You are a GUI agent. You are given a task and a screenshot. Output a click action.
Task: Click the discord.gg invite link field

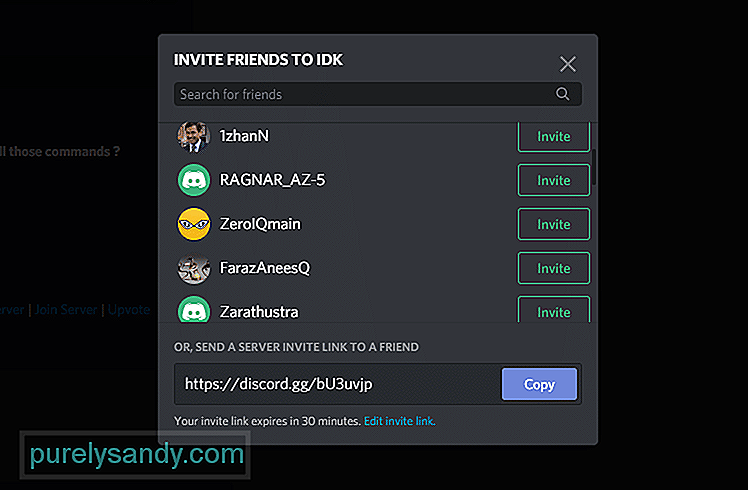(338, 384)
